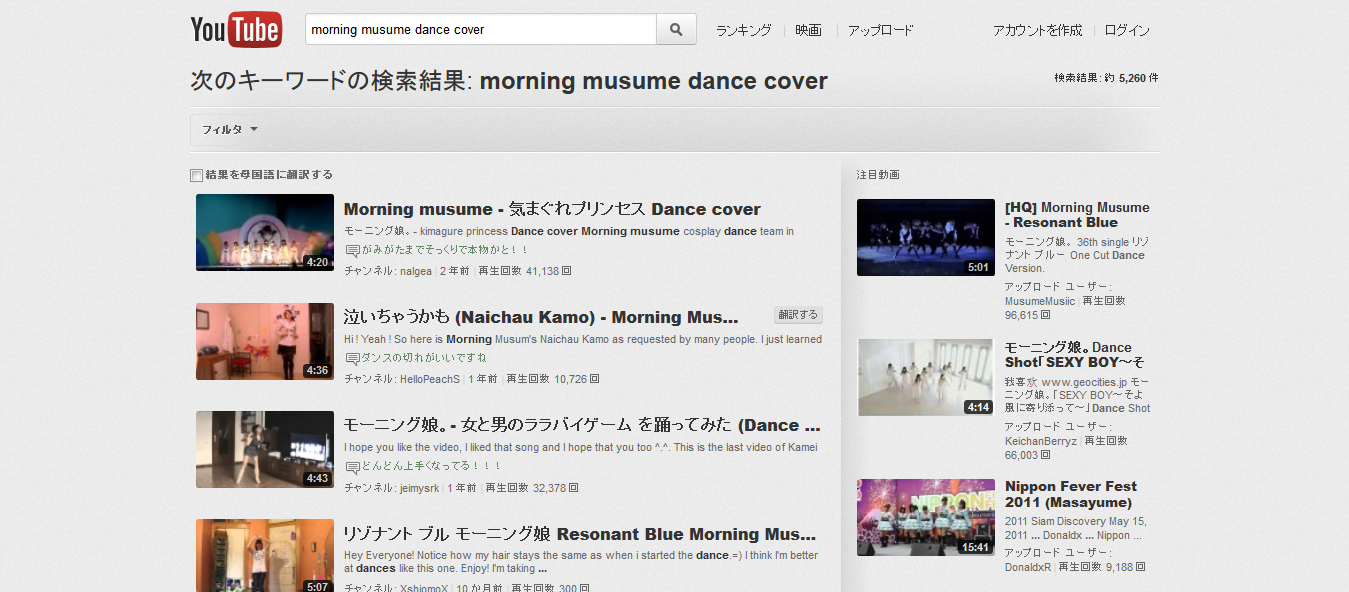Click the 4:36 video thumbnail
1349x592 pixels.
265,341
